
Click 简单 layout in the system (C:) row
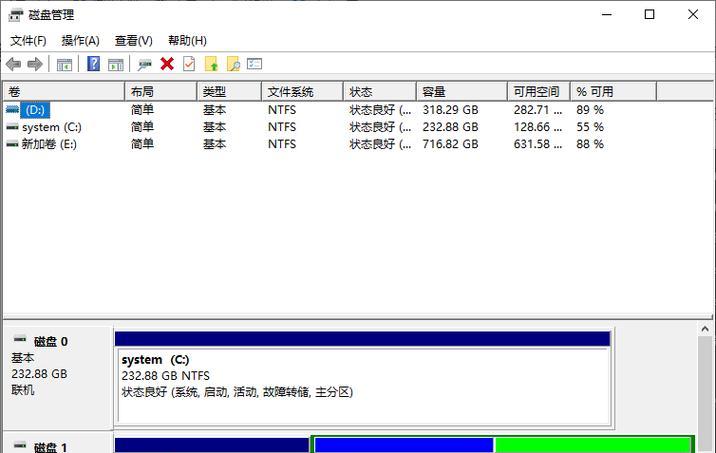click(142, 127)
